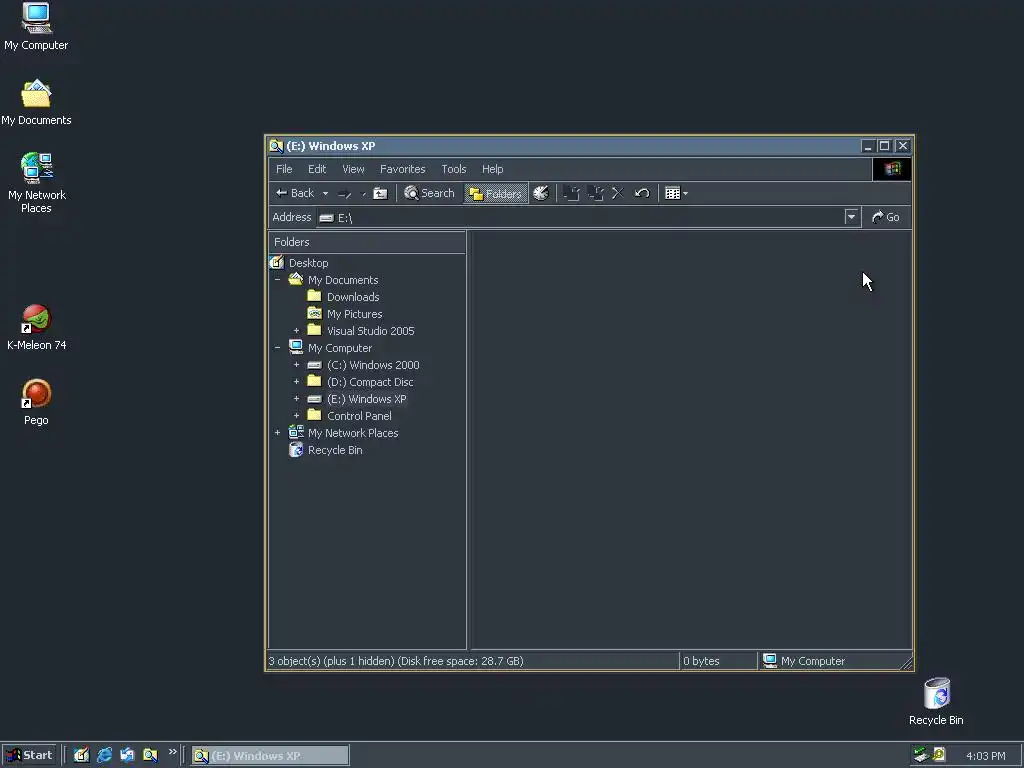
Task: Select (E:) Windows XP in tree
Action: pyautogui.click(x=366, y=399)
